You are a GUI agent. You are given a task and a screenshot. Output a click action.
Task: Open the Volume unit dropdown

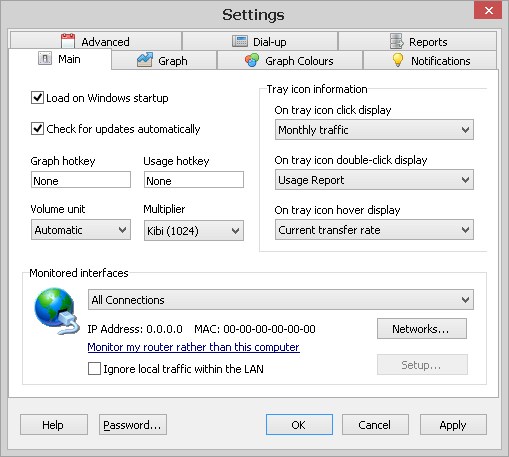81,230
